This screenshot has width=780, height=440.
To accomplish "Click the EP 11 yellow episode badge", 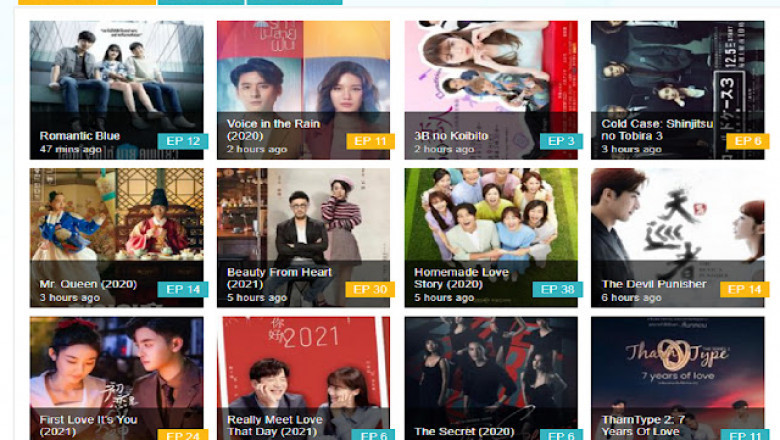I will [x=370, y=141].
